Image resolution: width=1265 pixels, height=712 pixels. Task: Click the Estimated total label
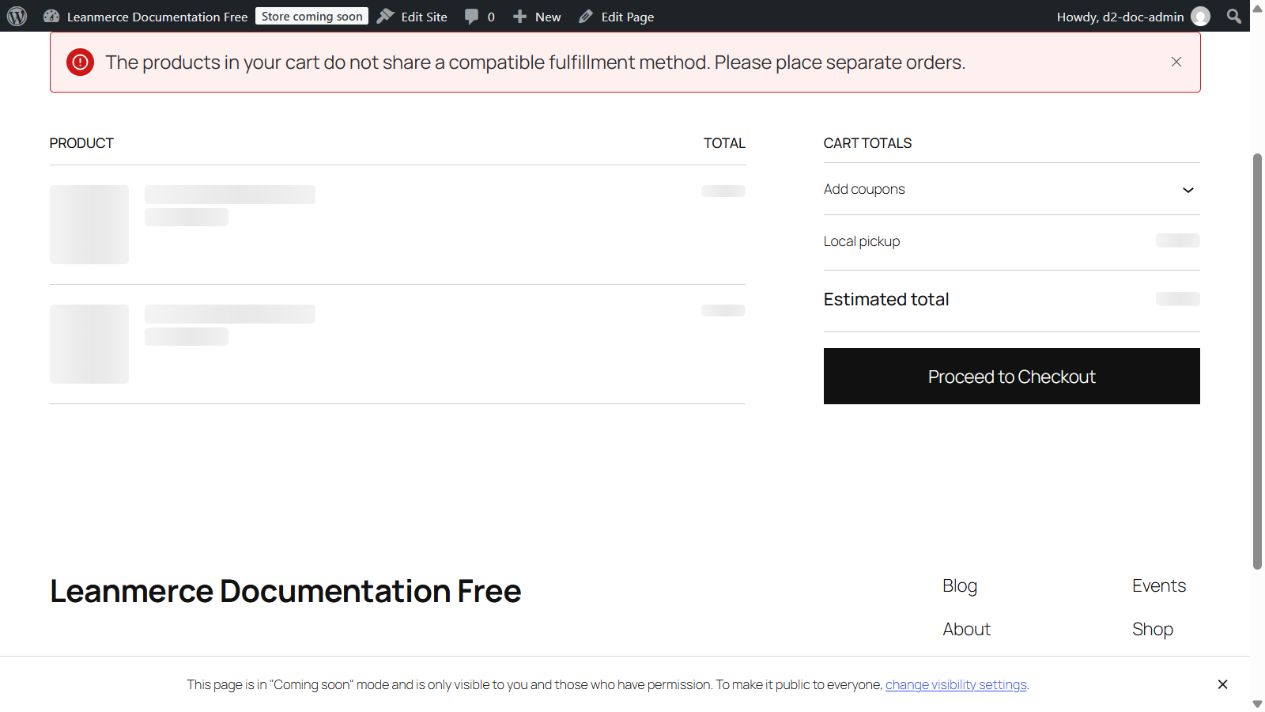(886, 299)
